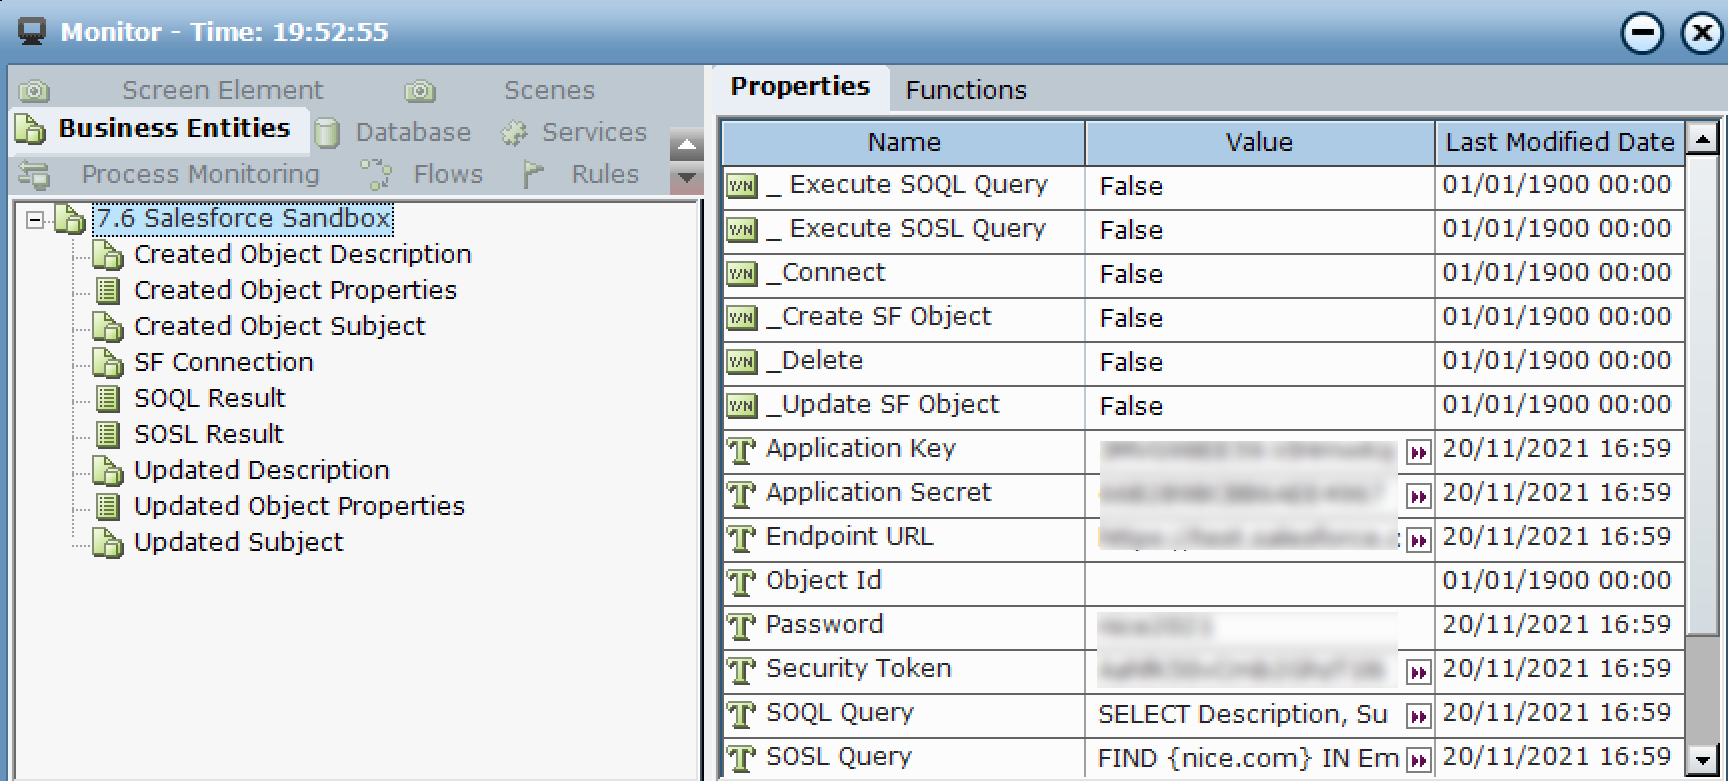1728x781 pixels.
Task: Click the Object Id text type icon
Action: (x=741, y=583)
